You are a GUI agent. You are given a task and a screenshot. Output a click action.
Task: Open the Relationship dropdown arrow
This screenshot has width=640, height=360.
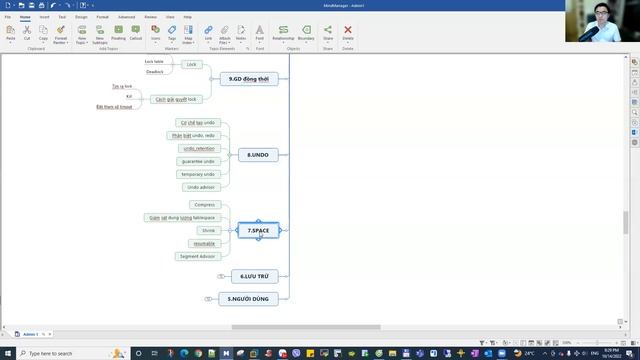[283, 42]
